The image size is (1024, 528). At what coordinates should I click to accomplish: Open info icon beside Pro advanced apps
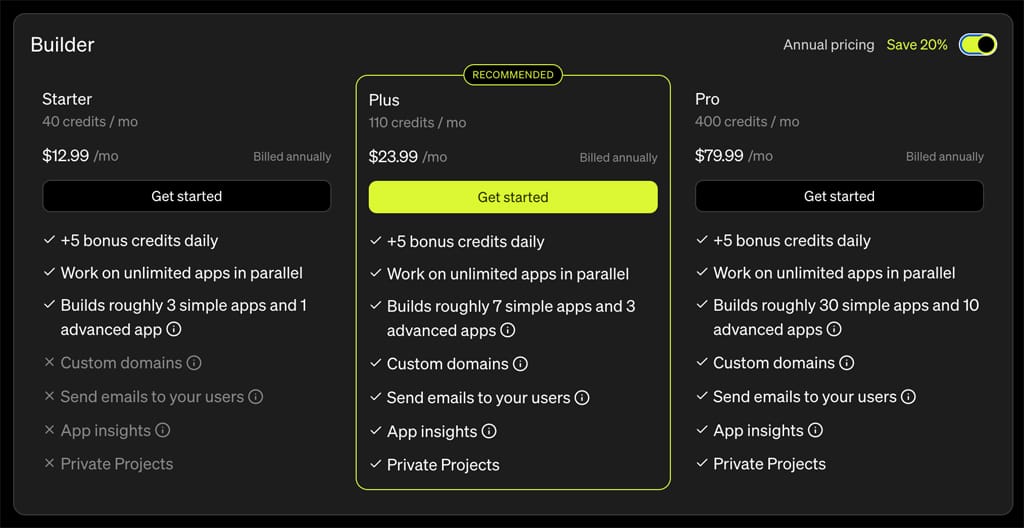pyautogui.click(x=834, y=329)
